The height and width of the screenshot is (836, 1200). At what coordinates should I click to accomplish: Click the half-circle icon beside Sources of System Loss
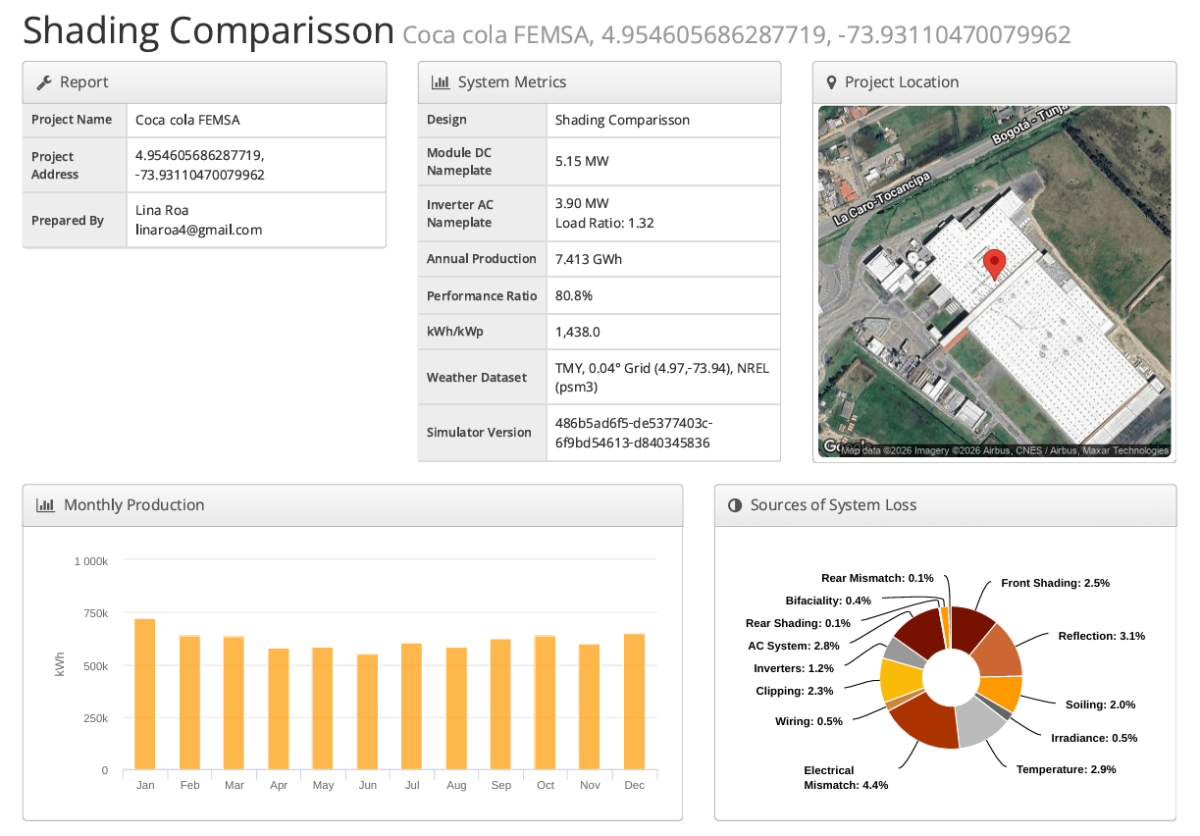736,506
